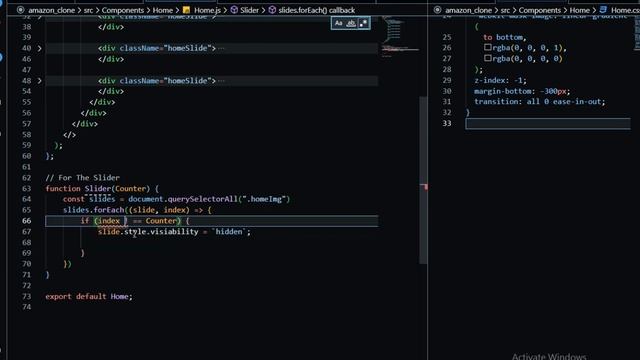Click src breadcrumb in left editor
Image resolution: width=640 pixels, height=360 pixels.
coord(88,10)
